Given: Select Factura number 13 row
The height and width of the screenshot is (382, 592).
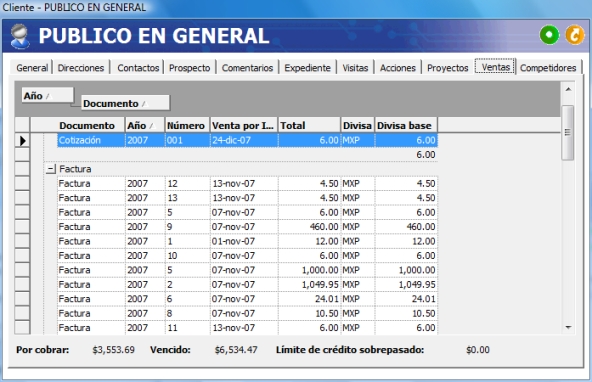Looking at the screenshot, I should tap(247, 198).
